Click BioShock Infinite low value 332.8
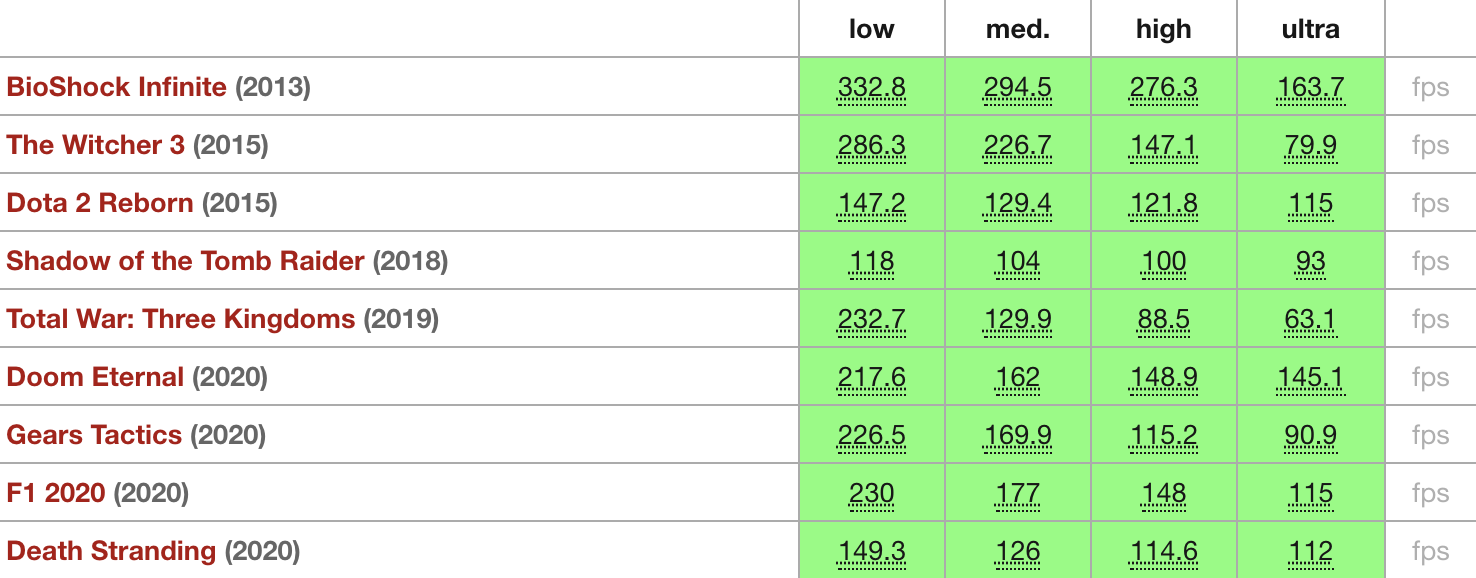This screenshot has width=1476, height=578. click(x=872, y=88)
